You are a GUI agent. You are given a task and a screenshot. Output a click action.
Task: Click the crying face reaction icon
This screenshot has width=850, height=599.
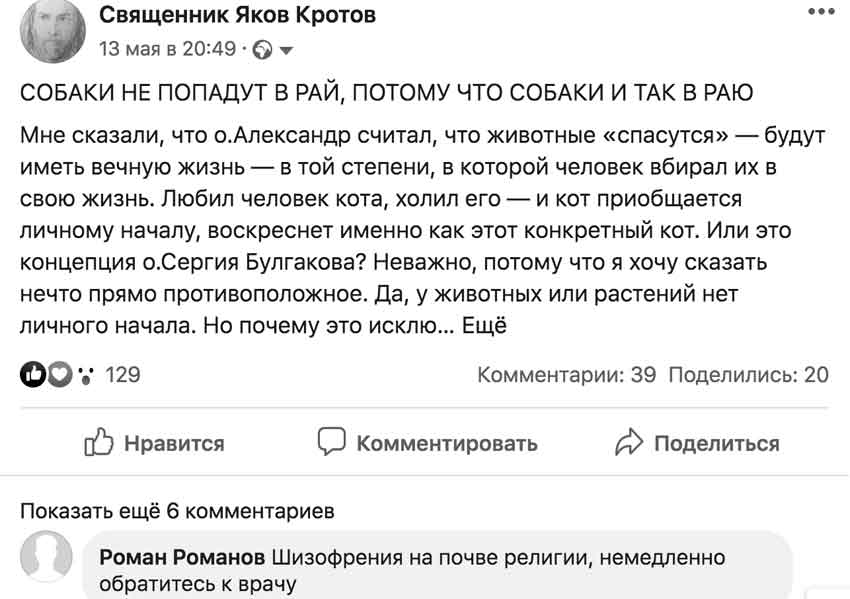tap(85, 375)
